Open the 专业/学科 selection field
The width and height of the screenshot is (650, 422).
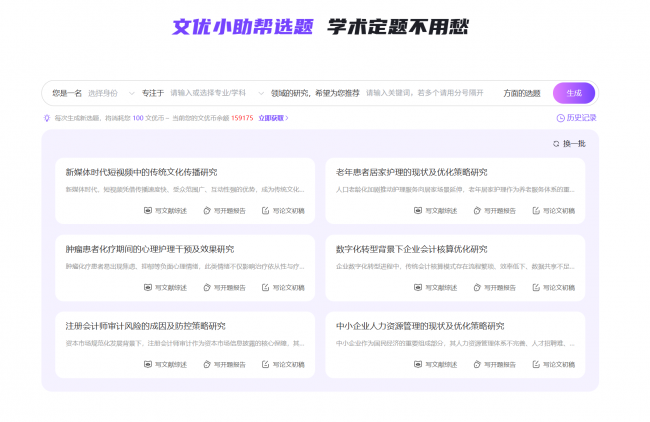[217, 93]
